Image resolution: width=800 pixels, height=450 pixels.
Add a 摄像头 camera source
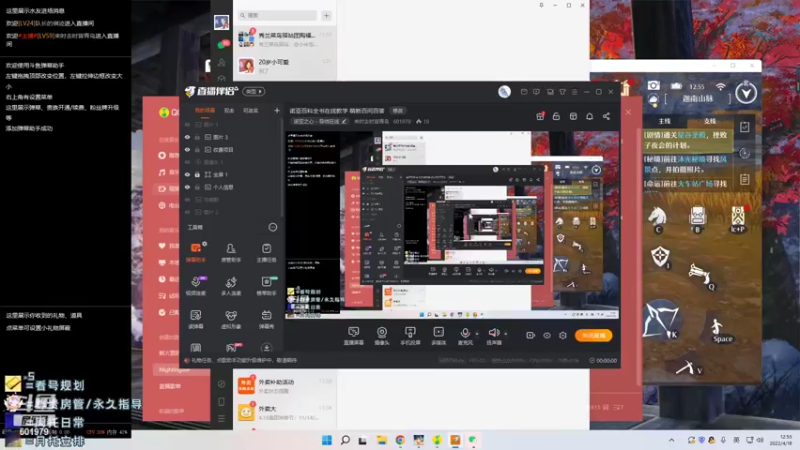tap(382, 336)
